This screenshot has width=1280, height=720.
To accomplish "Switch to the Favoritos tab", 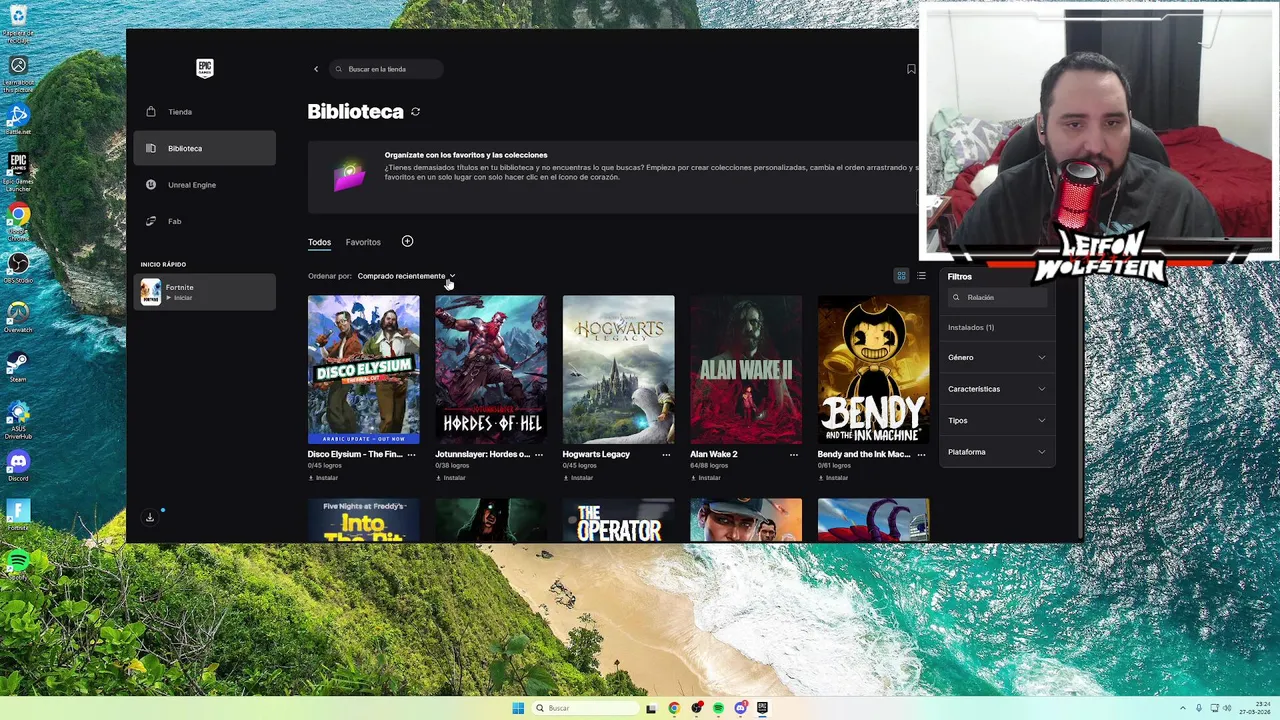I will 363,242.
